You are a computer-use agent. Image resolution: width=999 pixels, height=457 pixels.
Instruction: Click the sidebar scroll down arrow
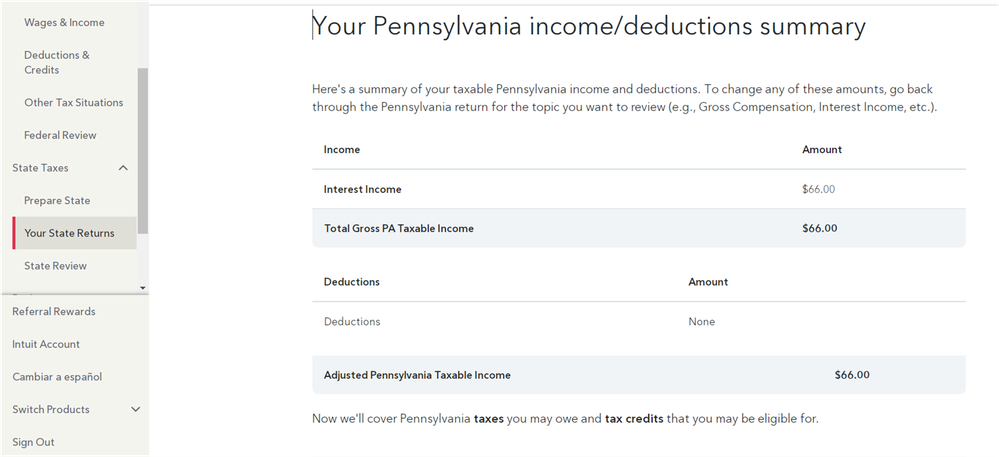143,288
